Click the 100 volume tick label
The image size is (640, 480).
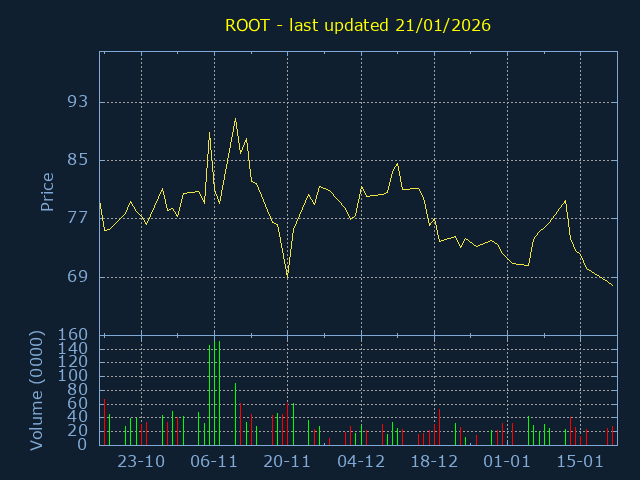(74, 376)
